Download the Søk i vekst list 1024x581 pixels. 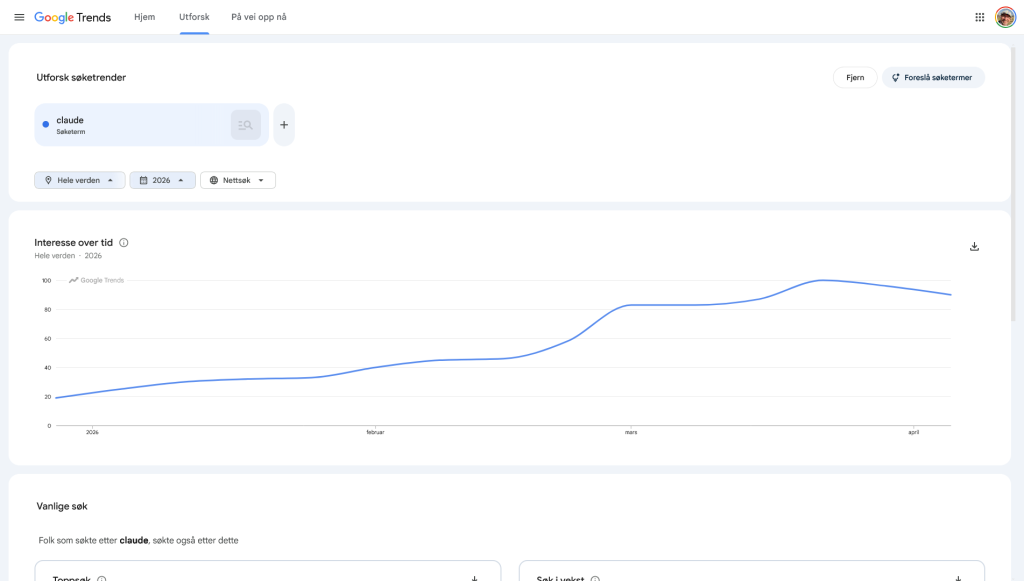tap(958, 578)
